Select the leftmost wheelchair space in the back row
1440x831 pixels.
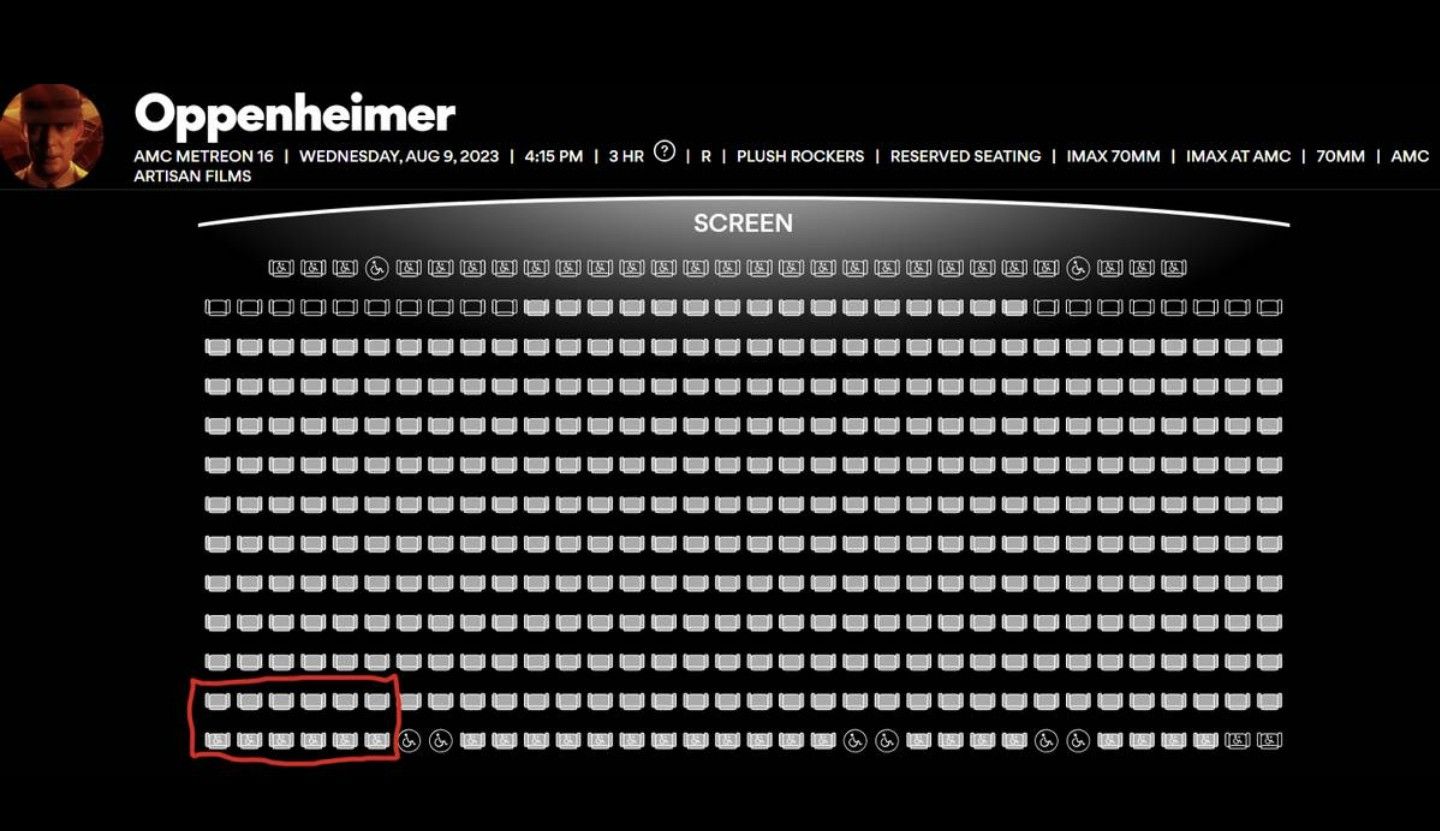408,741
